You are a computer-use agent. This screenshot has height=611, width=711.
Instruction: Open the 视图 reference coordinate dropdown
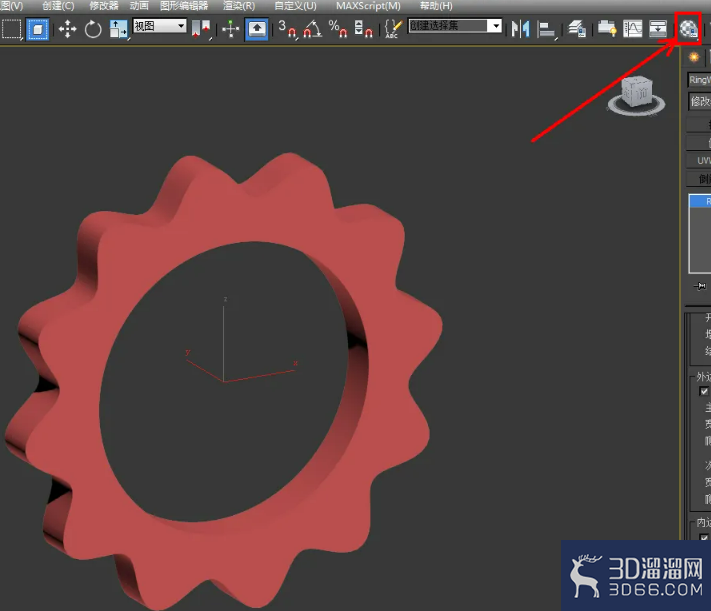(160, 26)
